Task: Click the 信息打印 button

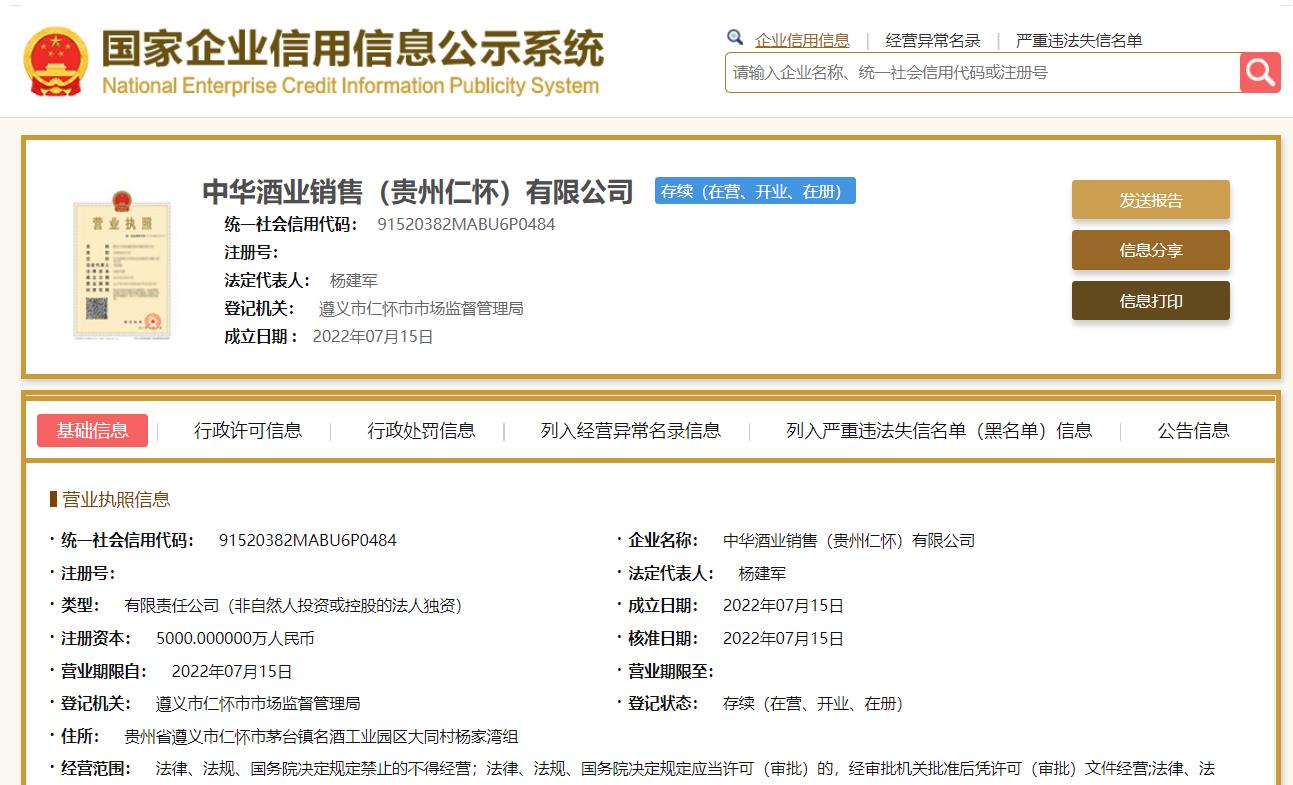Action: coord(1150,301)
